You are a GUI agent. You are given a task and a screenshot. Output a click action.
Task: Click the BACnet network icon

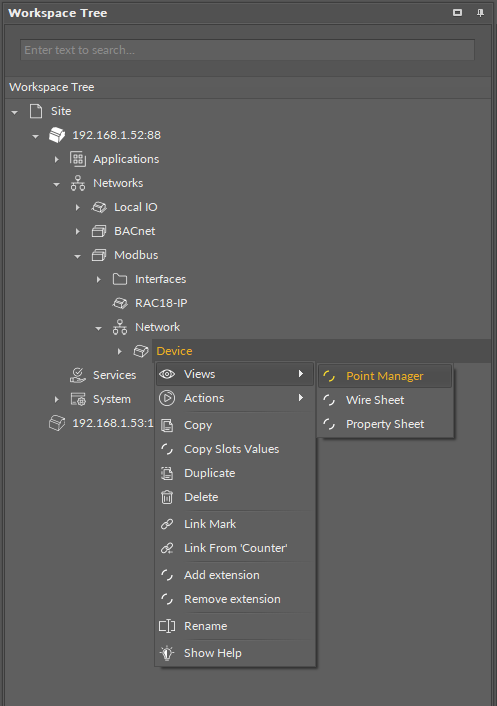click(99, 231)
